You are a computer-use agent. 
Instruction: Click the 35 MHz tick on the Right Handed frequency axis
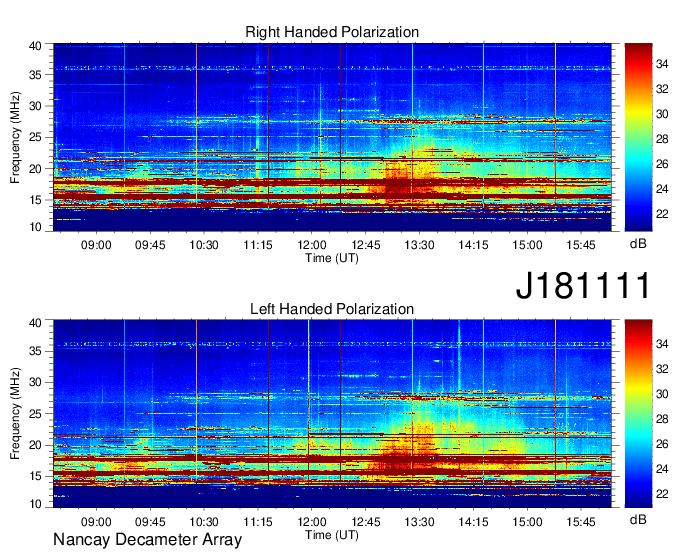[x=35, y=75]
